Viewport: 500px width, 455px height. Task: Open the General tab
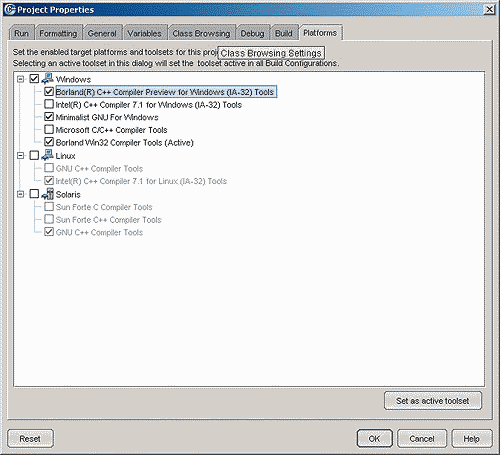coord(102,33)
